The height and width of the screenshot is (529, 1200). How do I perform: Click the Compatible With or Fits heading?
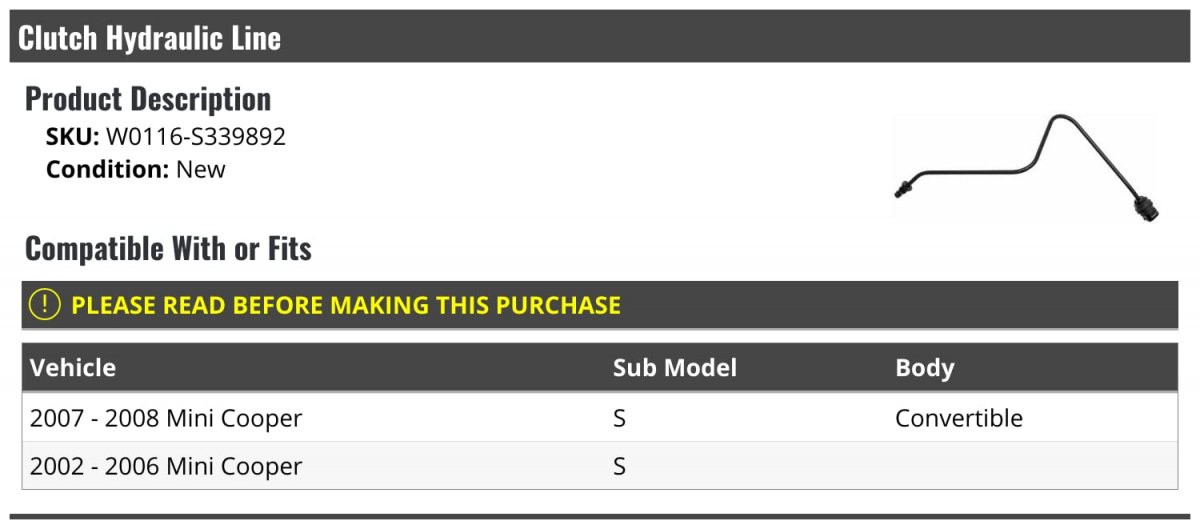tap(168, 248)
